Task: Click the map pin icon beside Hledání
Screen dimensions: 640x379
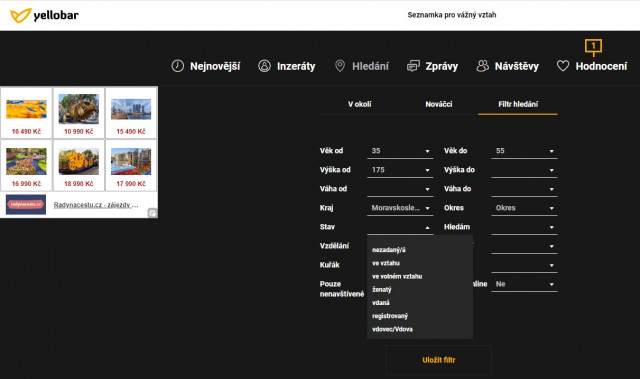Action: [x=340, y=66]
